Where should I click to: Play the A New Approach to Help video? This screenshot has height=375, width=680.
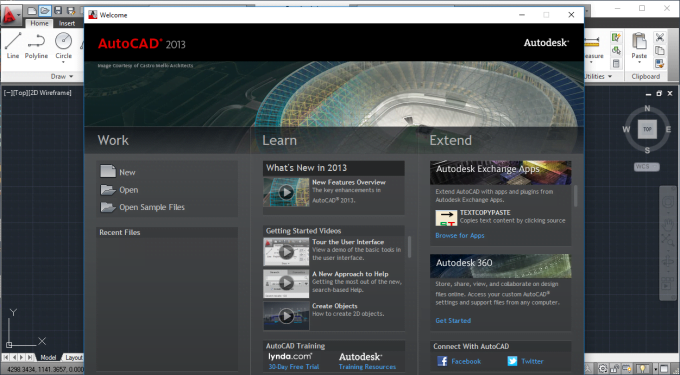point(286,284)
